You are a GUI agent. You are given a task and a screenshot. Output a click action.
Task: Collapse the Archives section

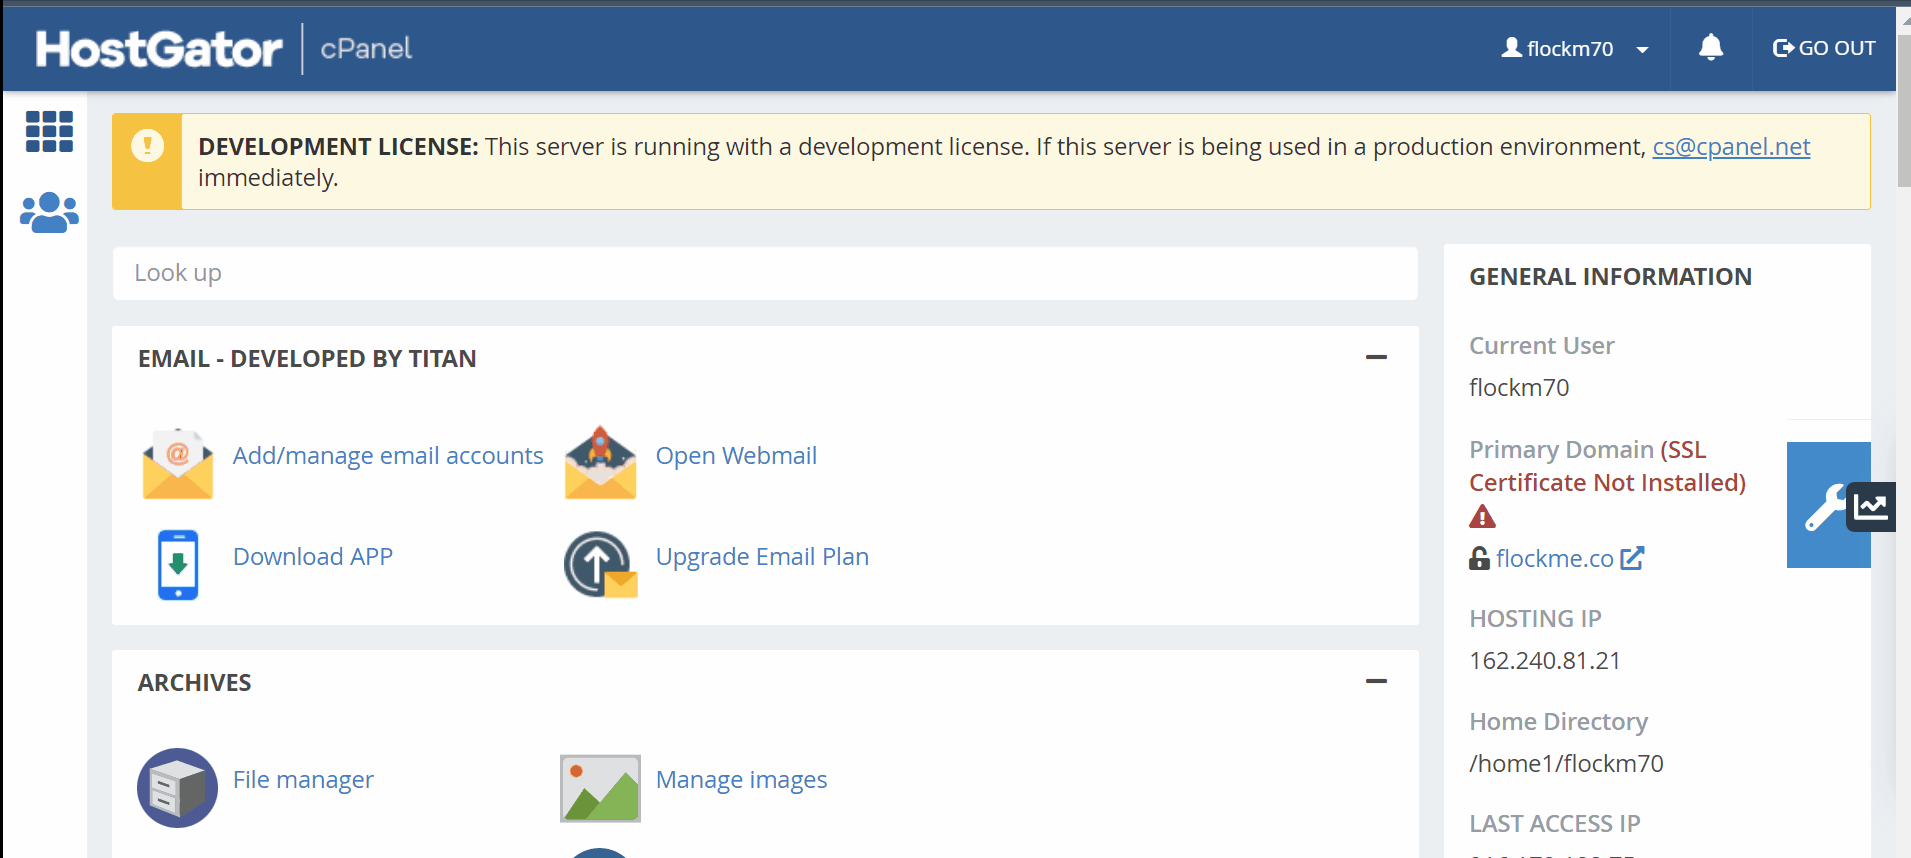point(1376,681)
